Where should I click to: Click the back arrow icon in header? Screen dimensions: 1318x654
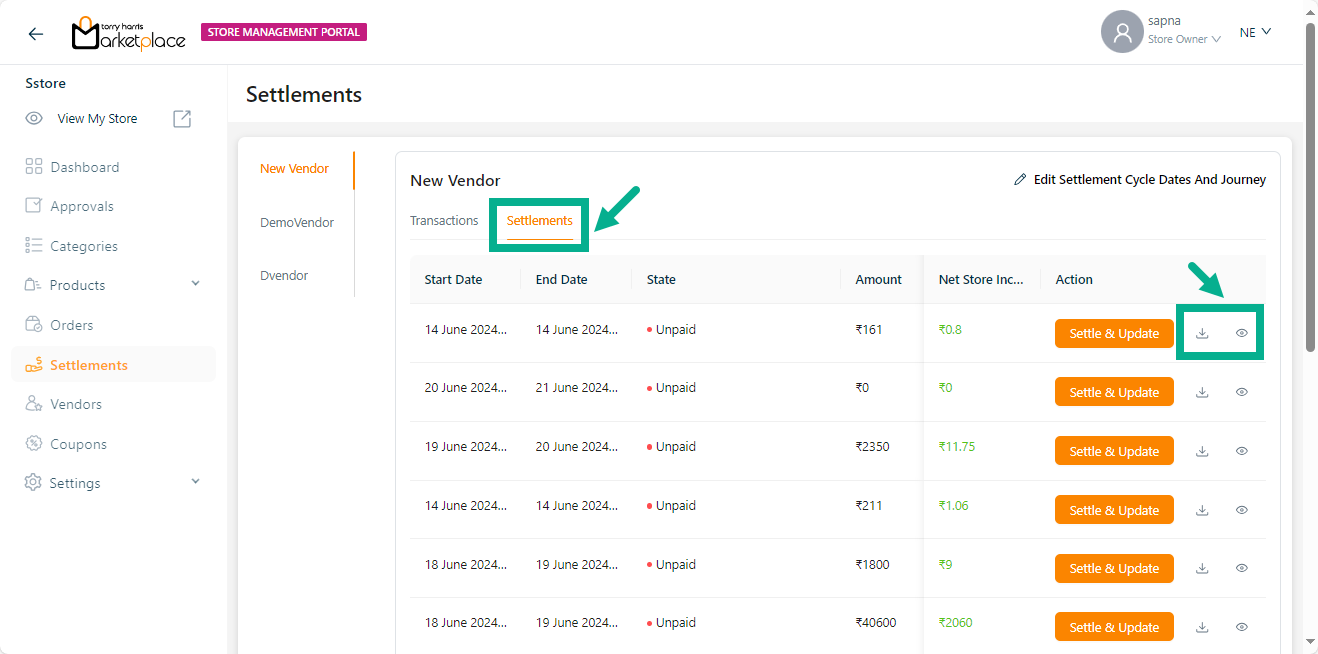[36, 33]
